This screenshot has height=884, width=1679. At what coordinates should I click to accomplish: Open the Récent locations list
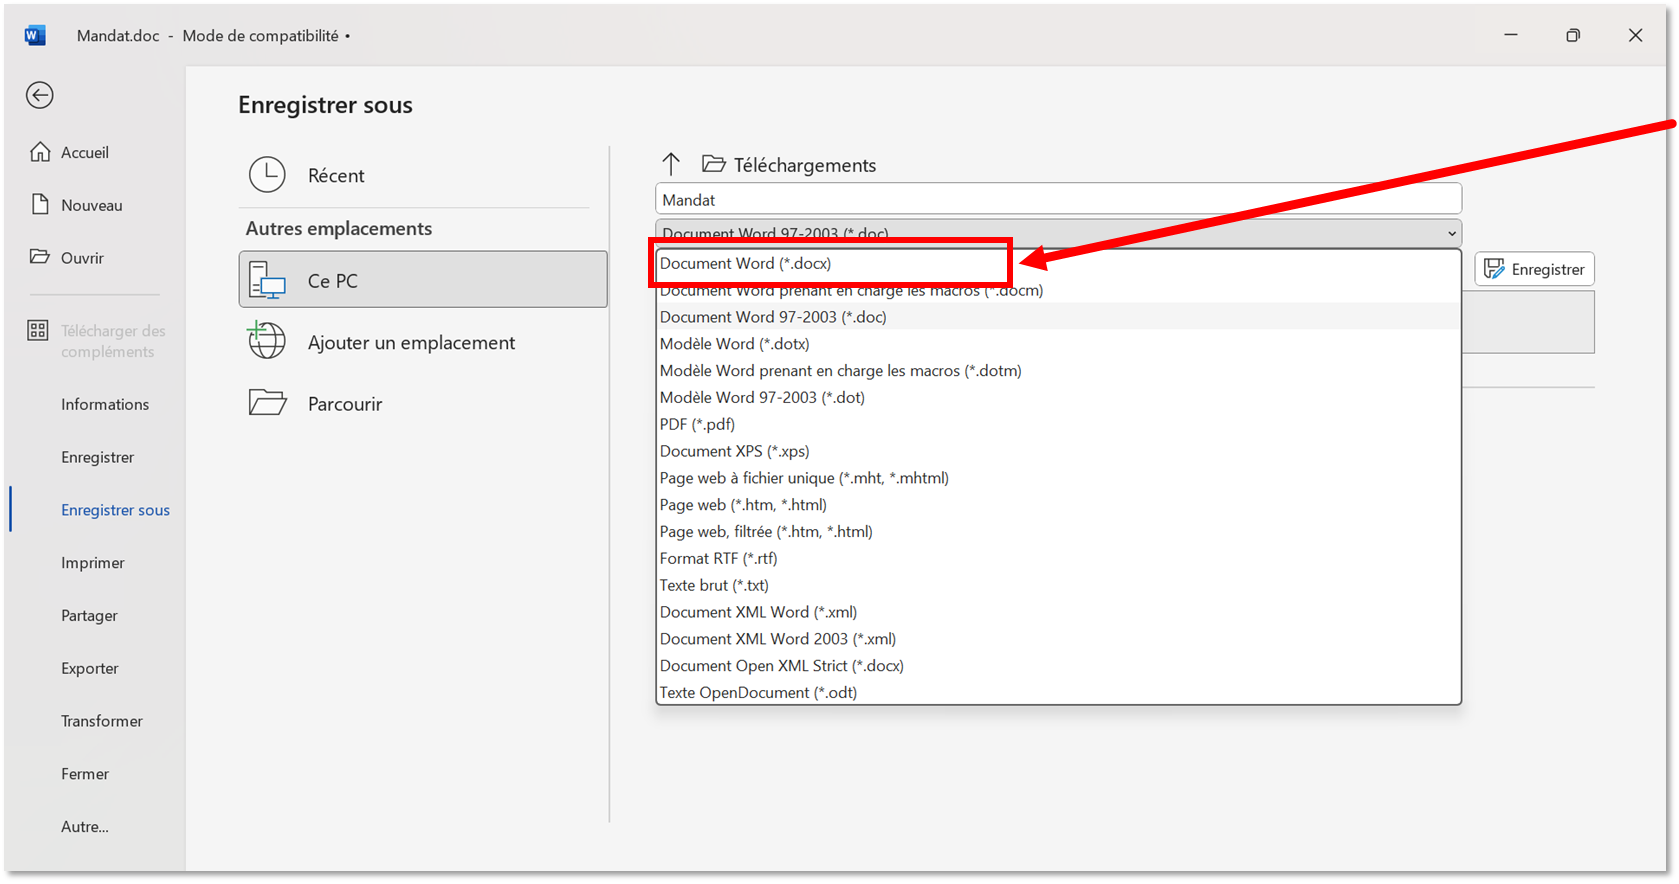click(422, 175)
